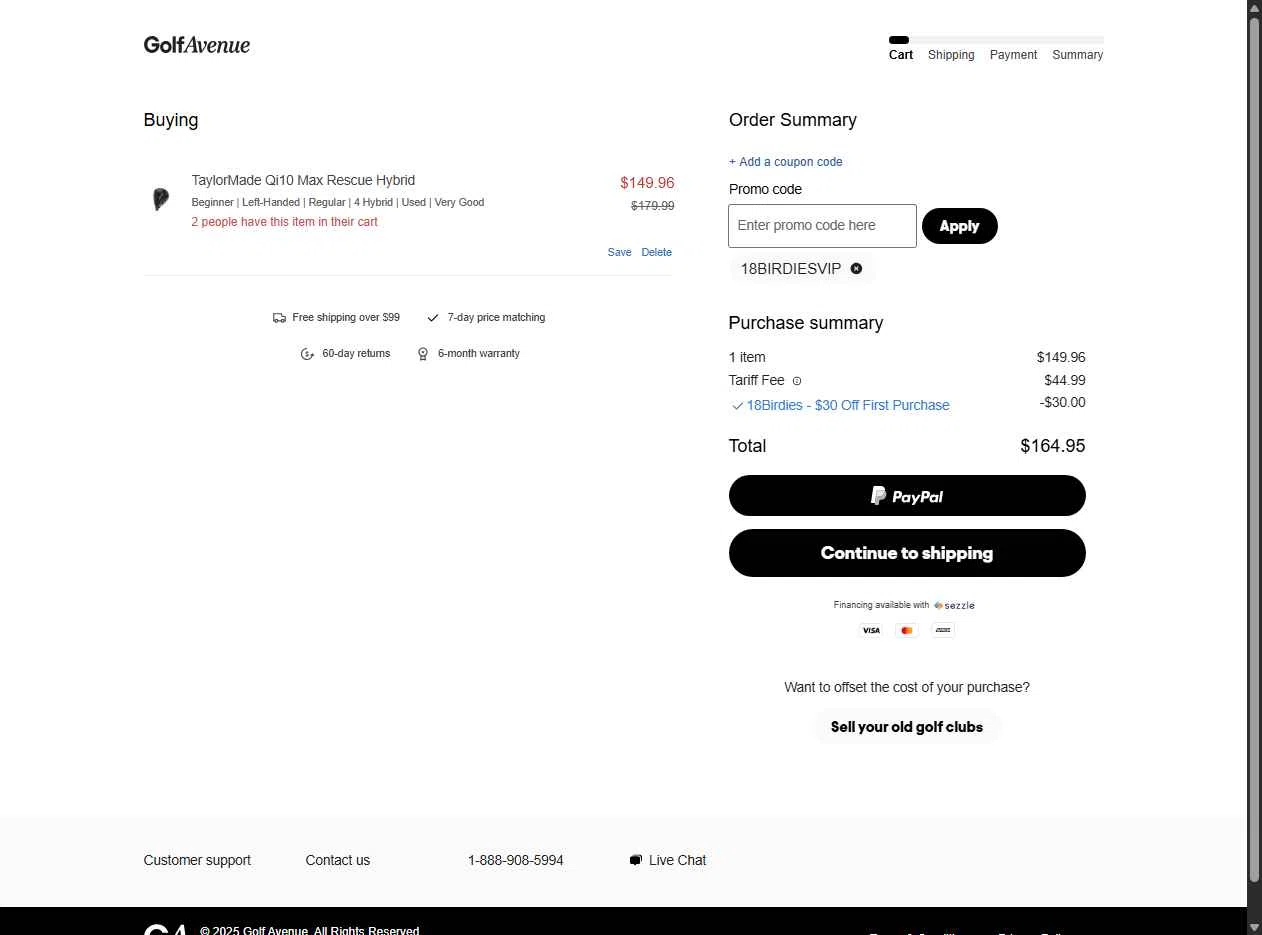Click the Golf Avenue logo
Viewport: 1262px width, 935px height.
click(197, 45)
